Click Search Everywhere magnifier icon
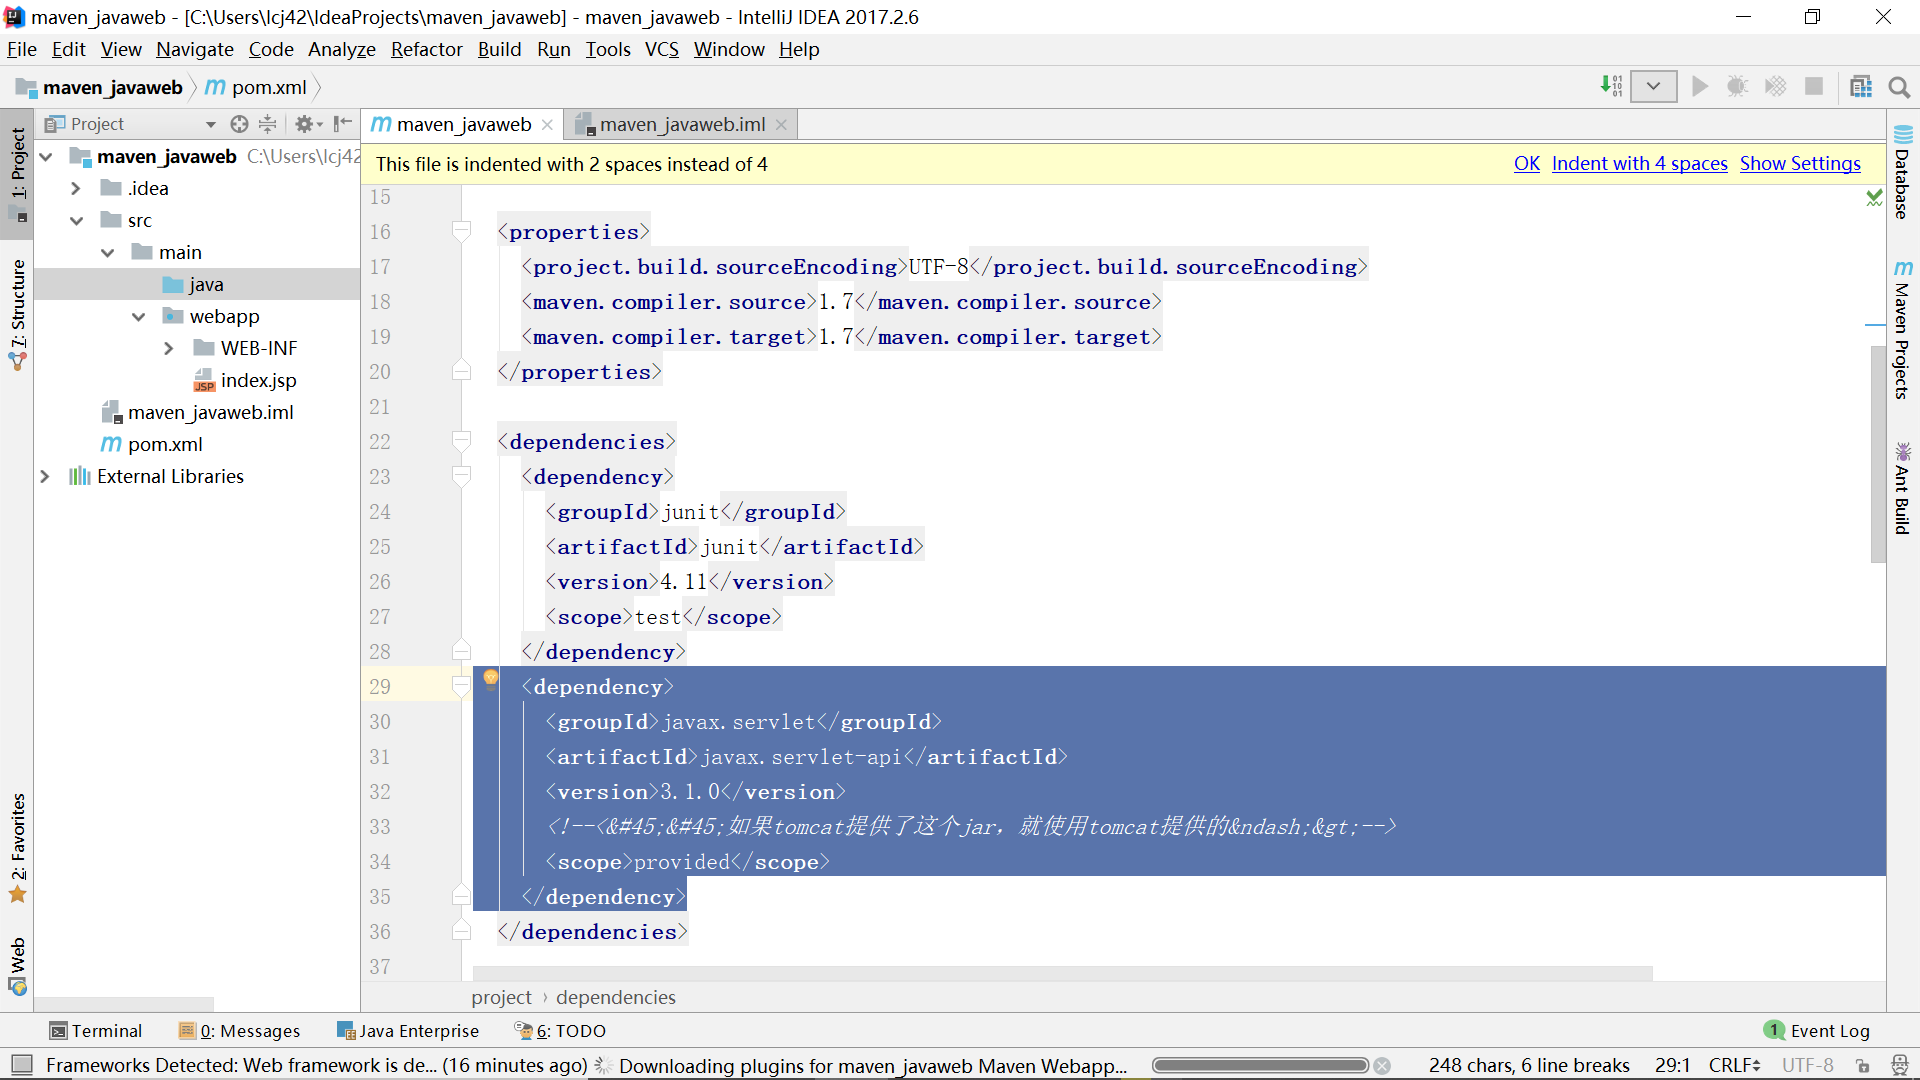1920x1080 pixels. 1899,87
